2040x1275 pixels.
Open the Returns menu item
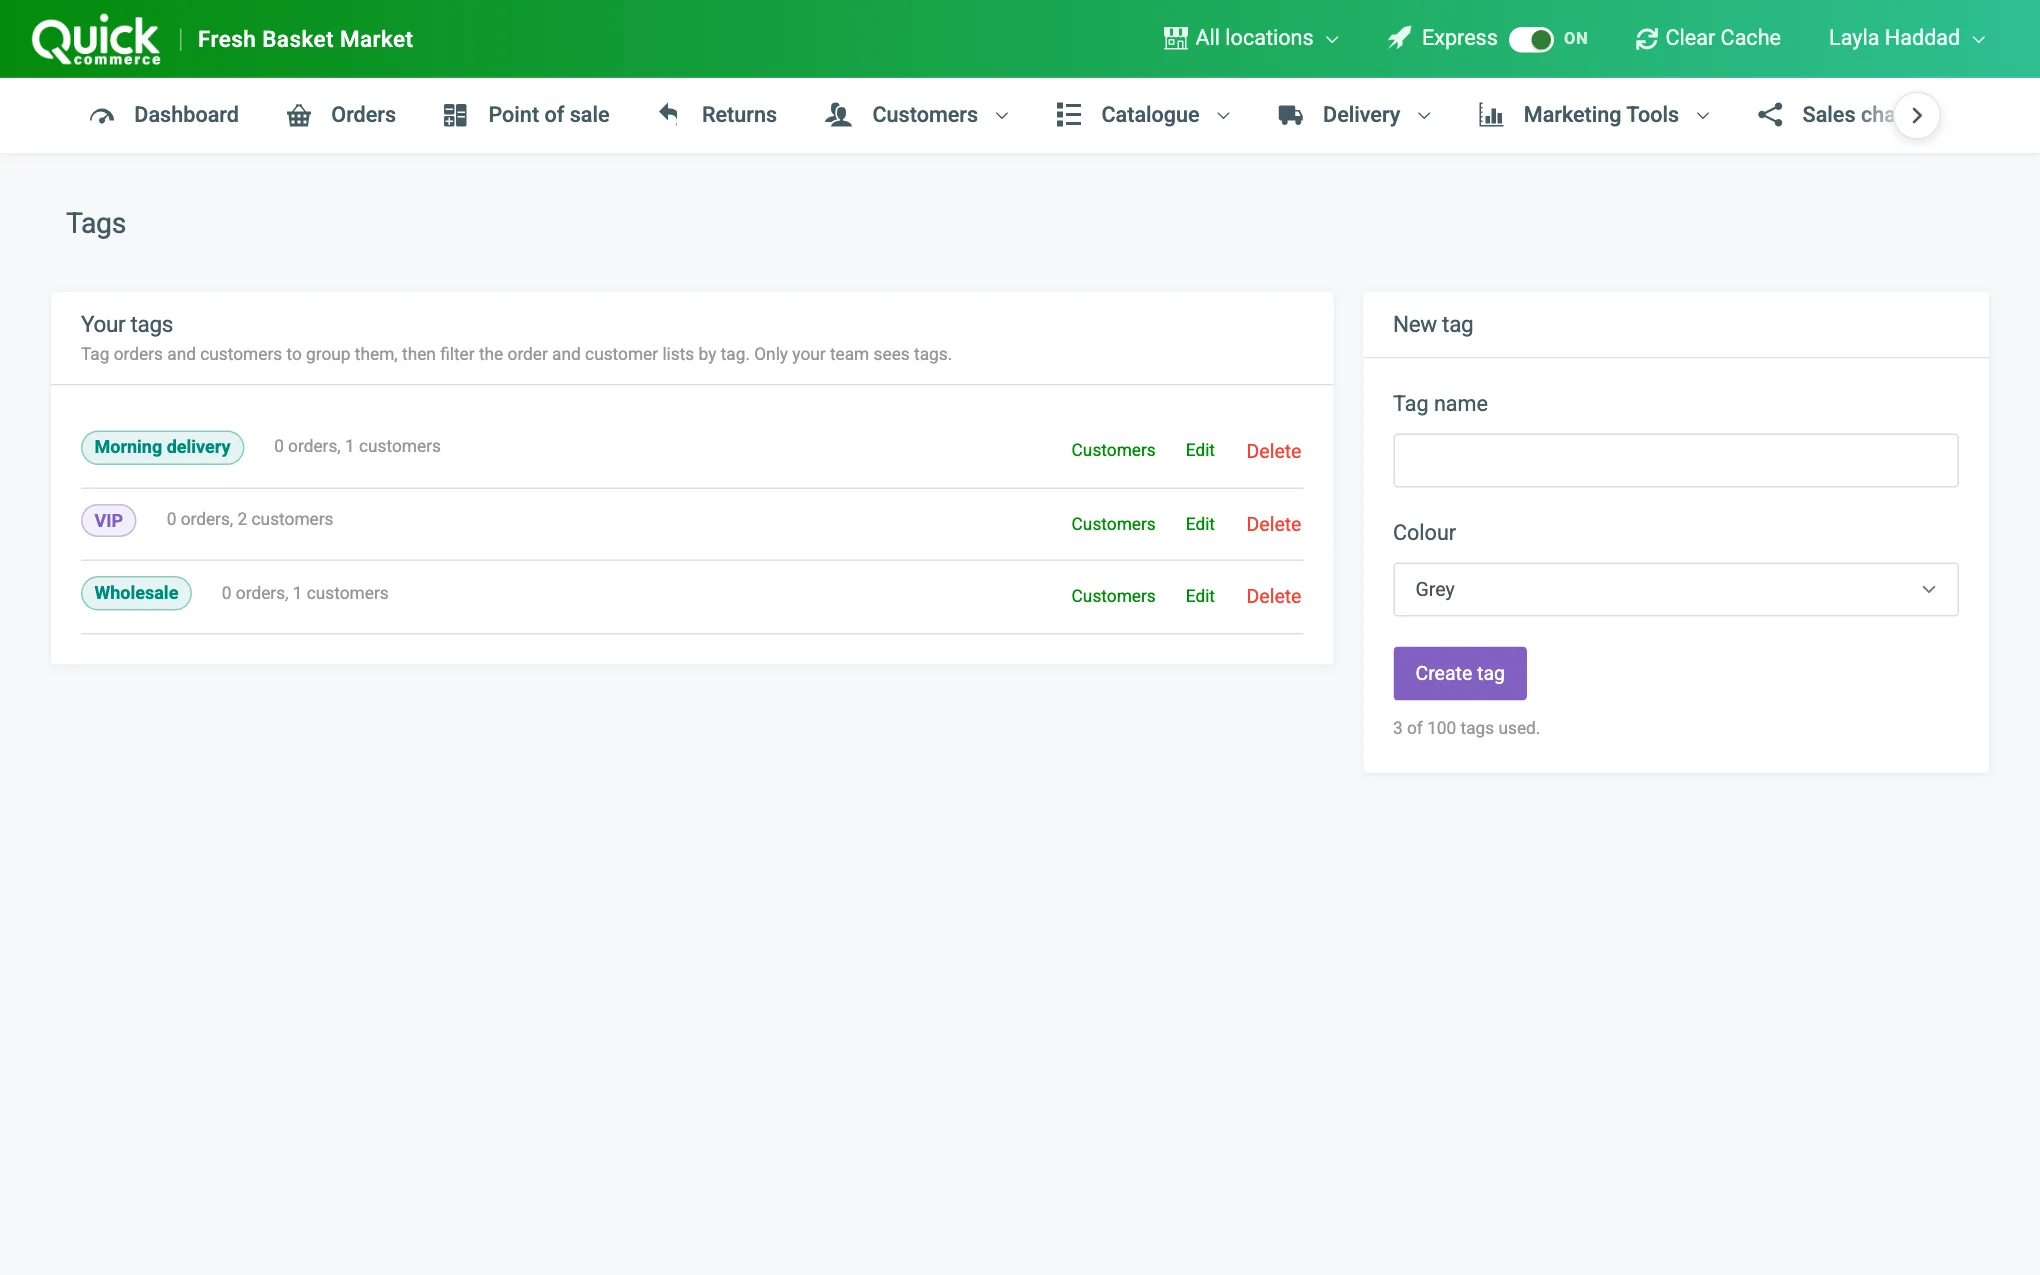point(717,115)
